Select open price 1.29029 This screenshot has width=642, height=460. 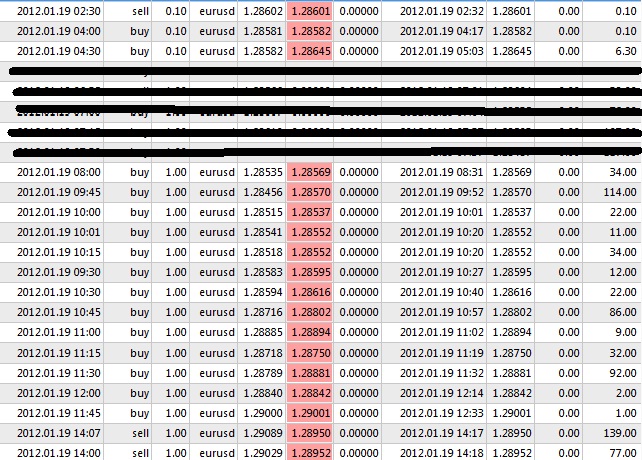click(x=263, y=453)
